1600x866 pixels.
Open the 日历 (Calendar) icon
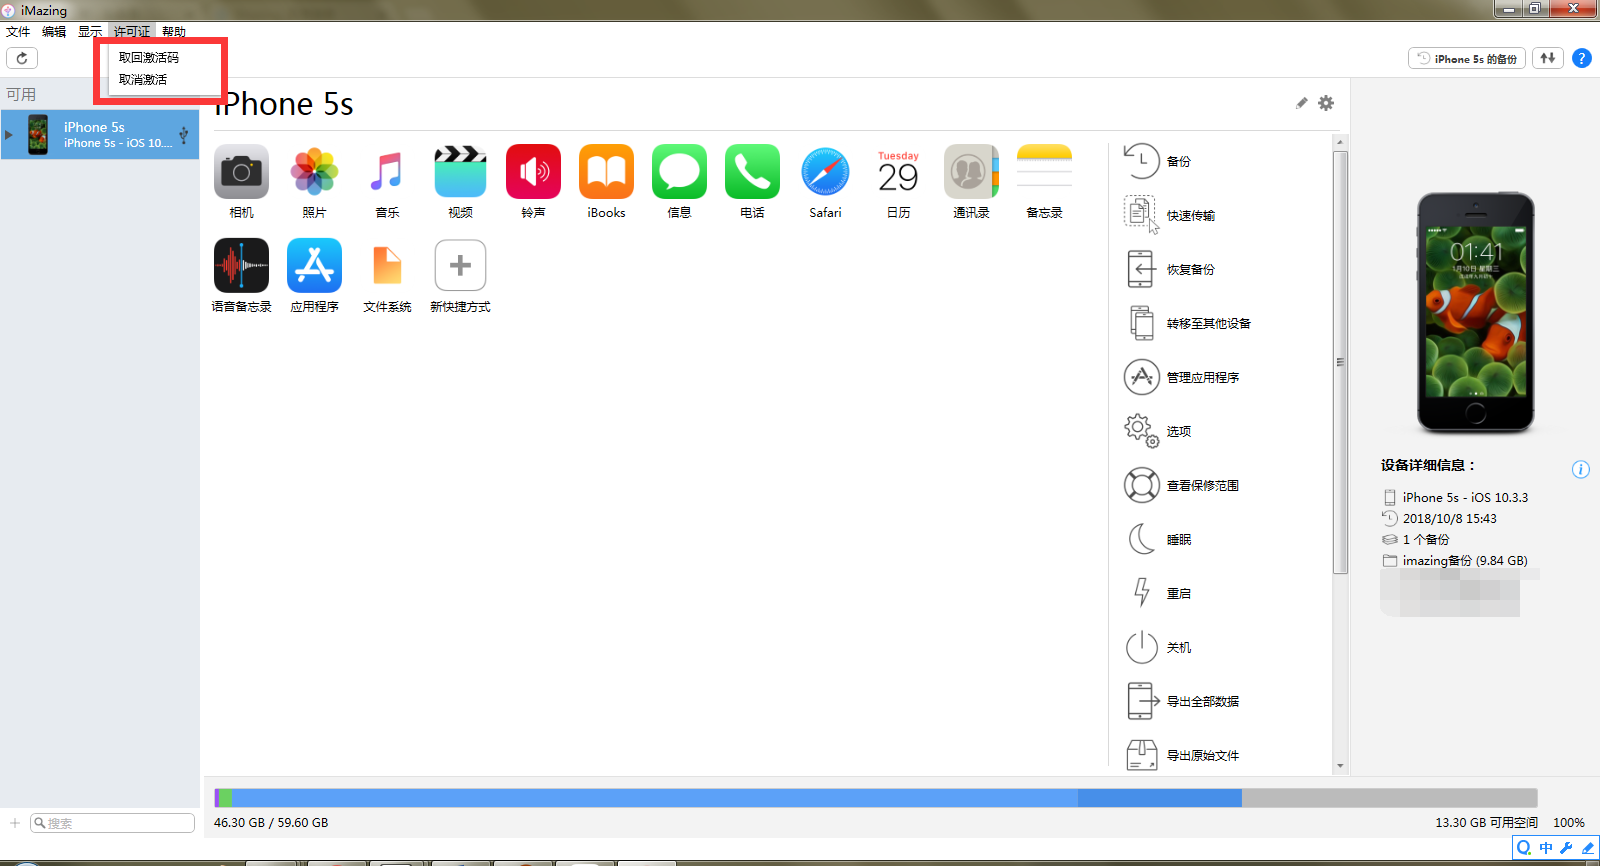point(898,172)
